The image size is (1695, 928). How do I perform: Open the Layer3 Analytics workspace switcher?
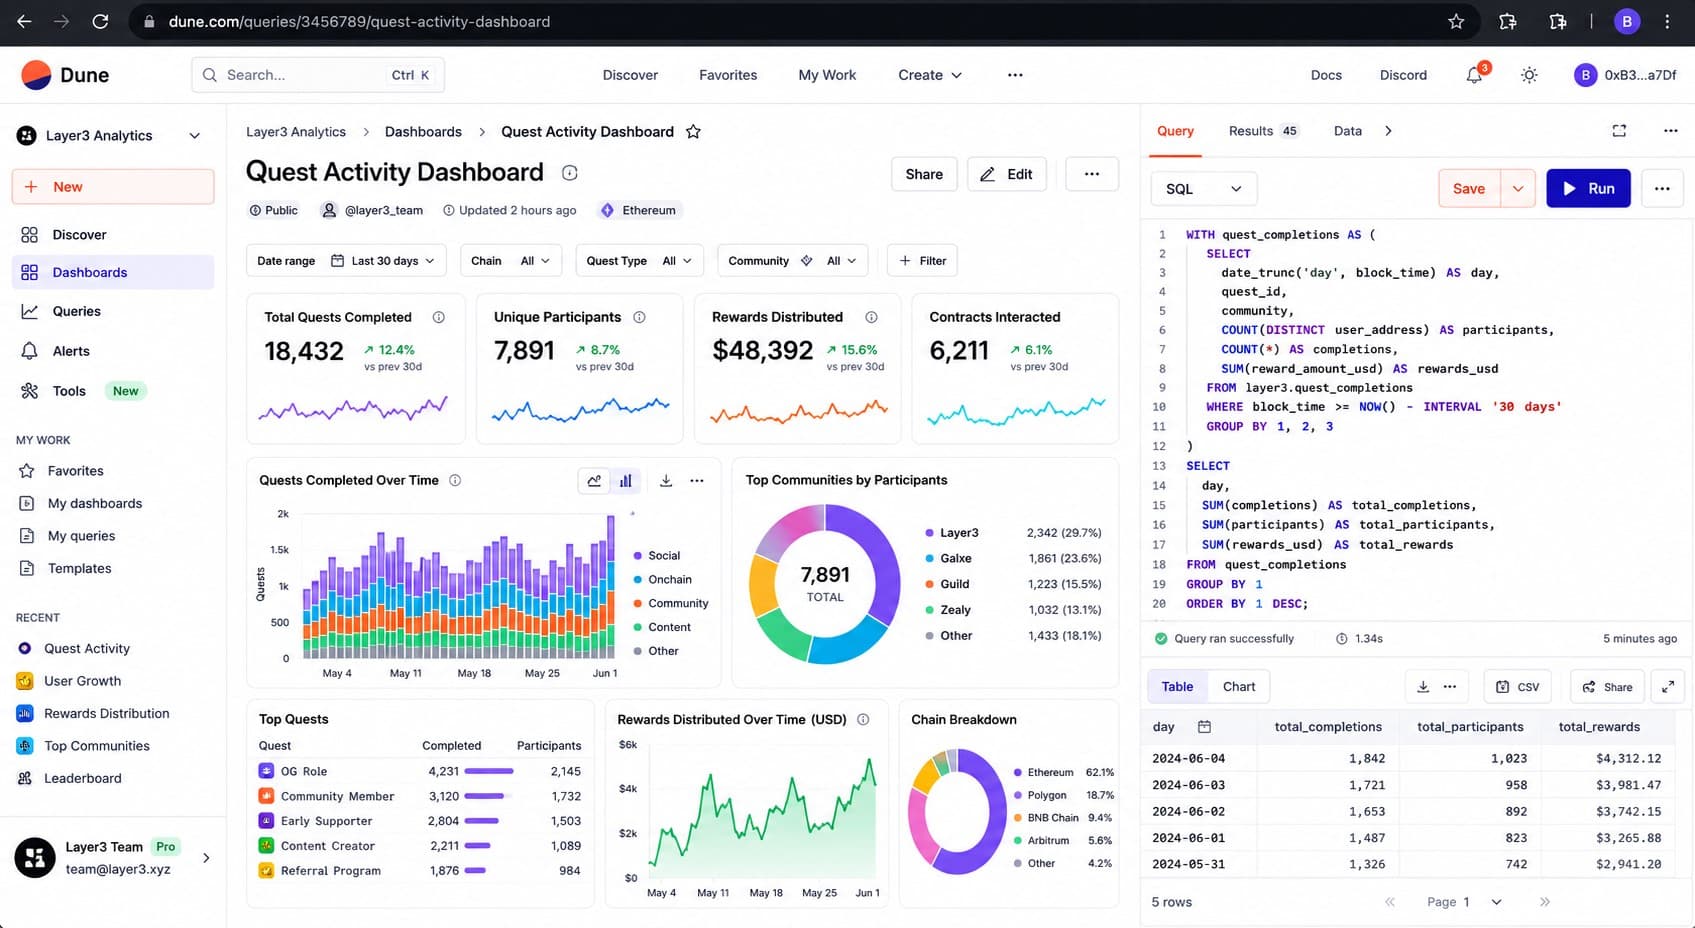coord(110,136)
